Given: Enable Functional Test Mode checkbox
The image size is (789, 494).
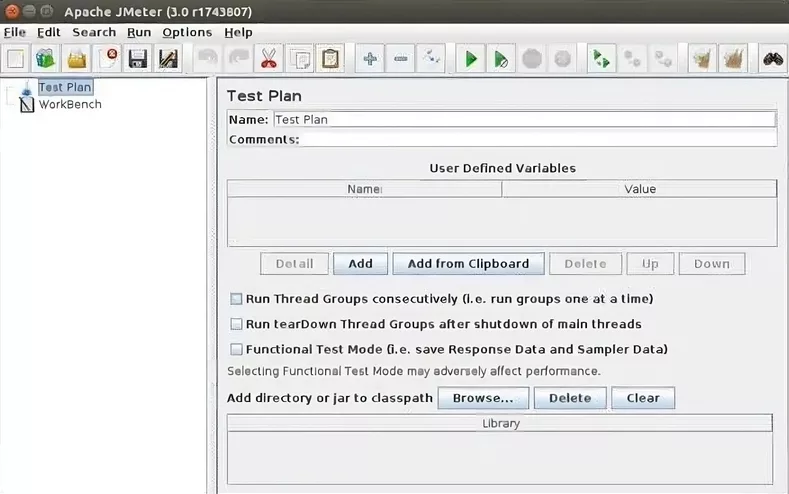Looking at the screenshot, I should (x=237, y=350).
